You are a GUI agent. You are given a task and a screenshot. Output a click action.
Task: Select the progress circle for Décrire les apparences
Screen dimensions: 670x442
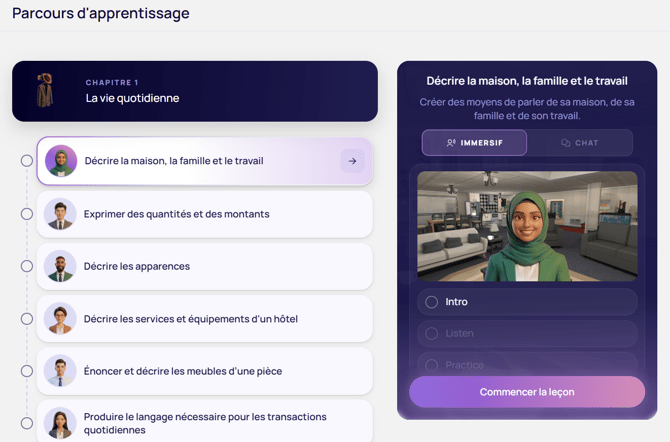(x=27, y=266)
